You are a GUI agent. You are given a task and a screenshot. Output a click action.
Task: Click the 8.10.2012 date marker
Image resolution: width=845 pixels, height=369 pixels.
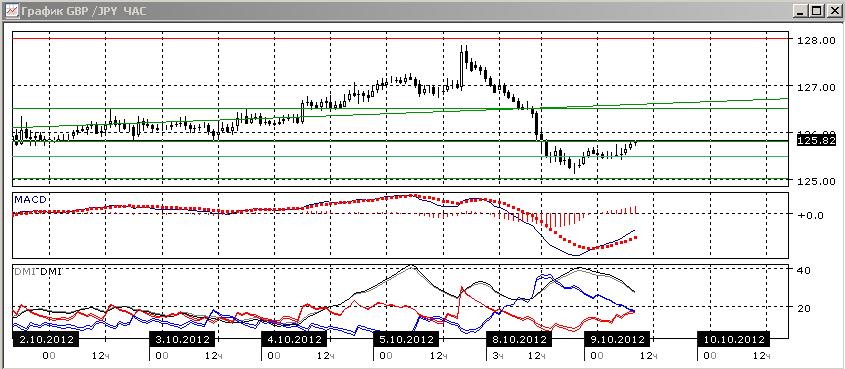(519, 339)
